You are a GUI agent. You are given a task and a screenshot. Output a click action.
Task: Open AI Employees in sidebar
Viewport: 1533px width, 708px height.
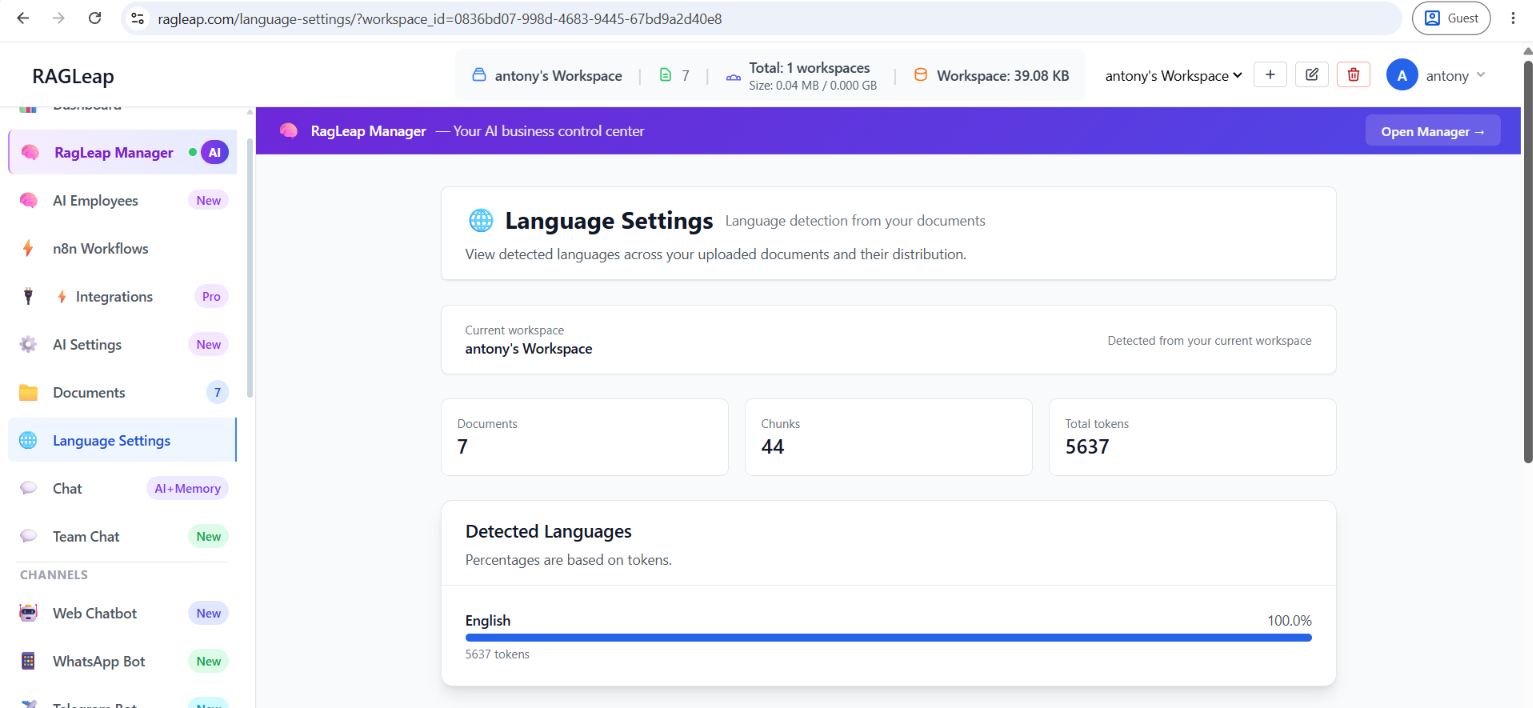click(122, 200)
